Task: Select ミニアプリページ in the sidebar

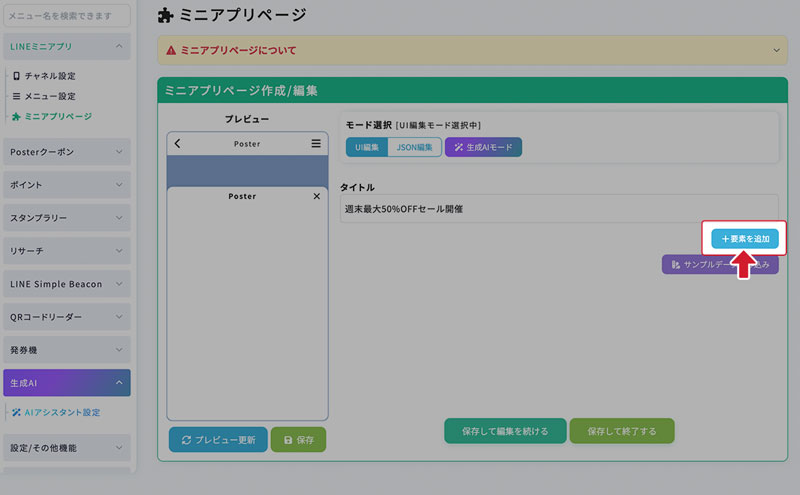Action: click(58, 116)
